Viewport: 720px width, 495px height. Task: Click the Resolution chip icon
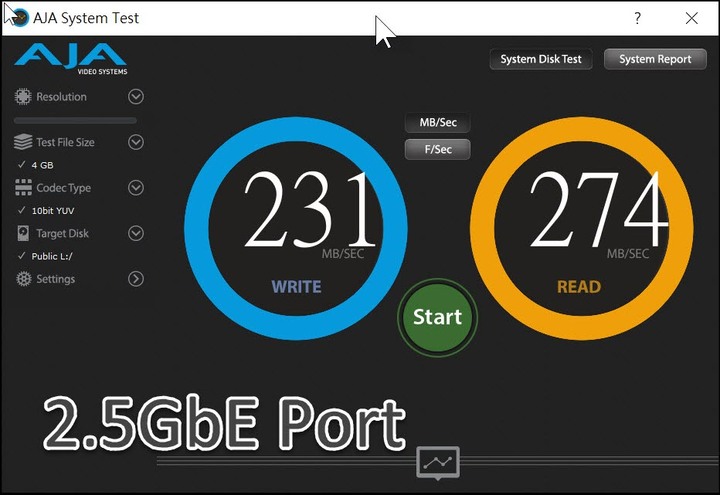(x=23, y=97)
